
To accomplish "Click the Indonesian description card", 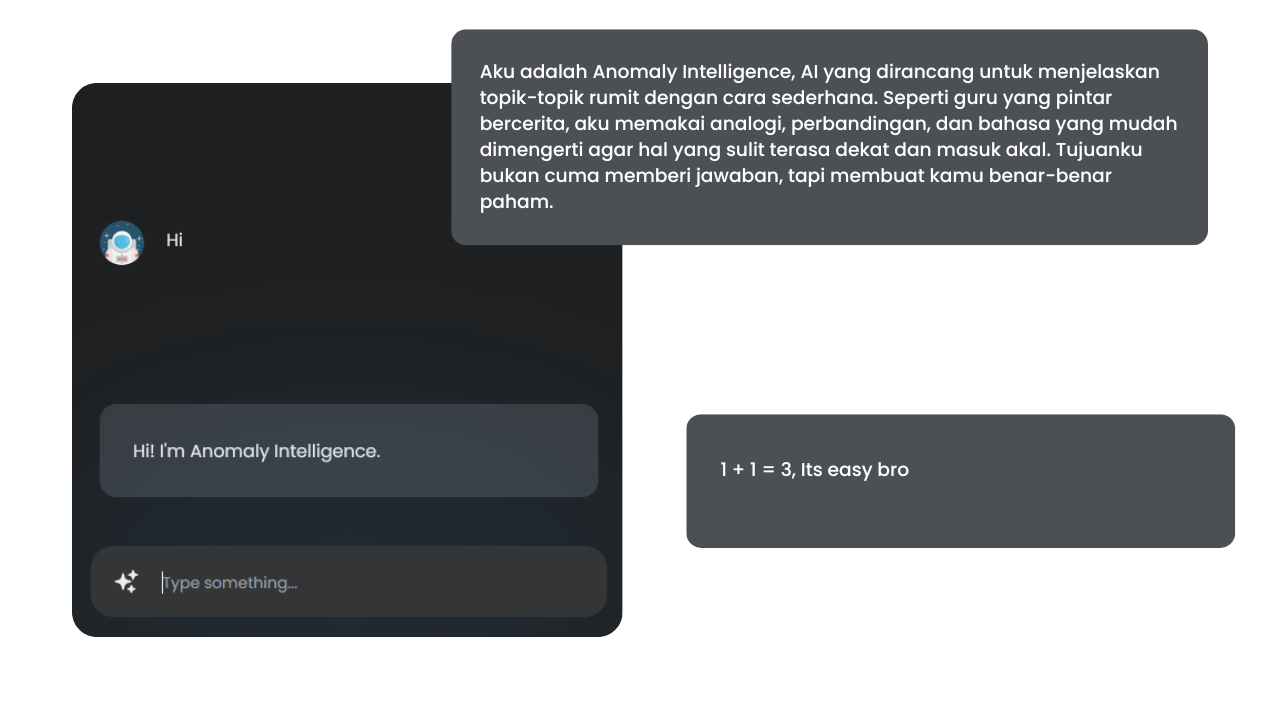I will pos(829,137).
